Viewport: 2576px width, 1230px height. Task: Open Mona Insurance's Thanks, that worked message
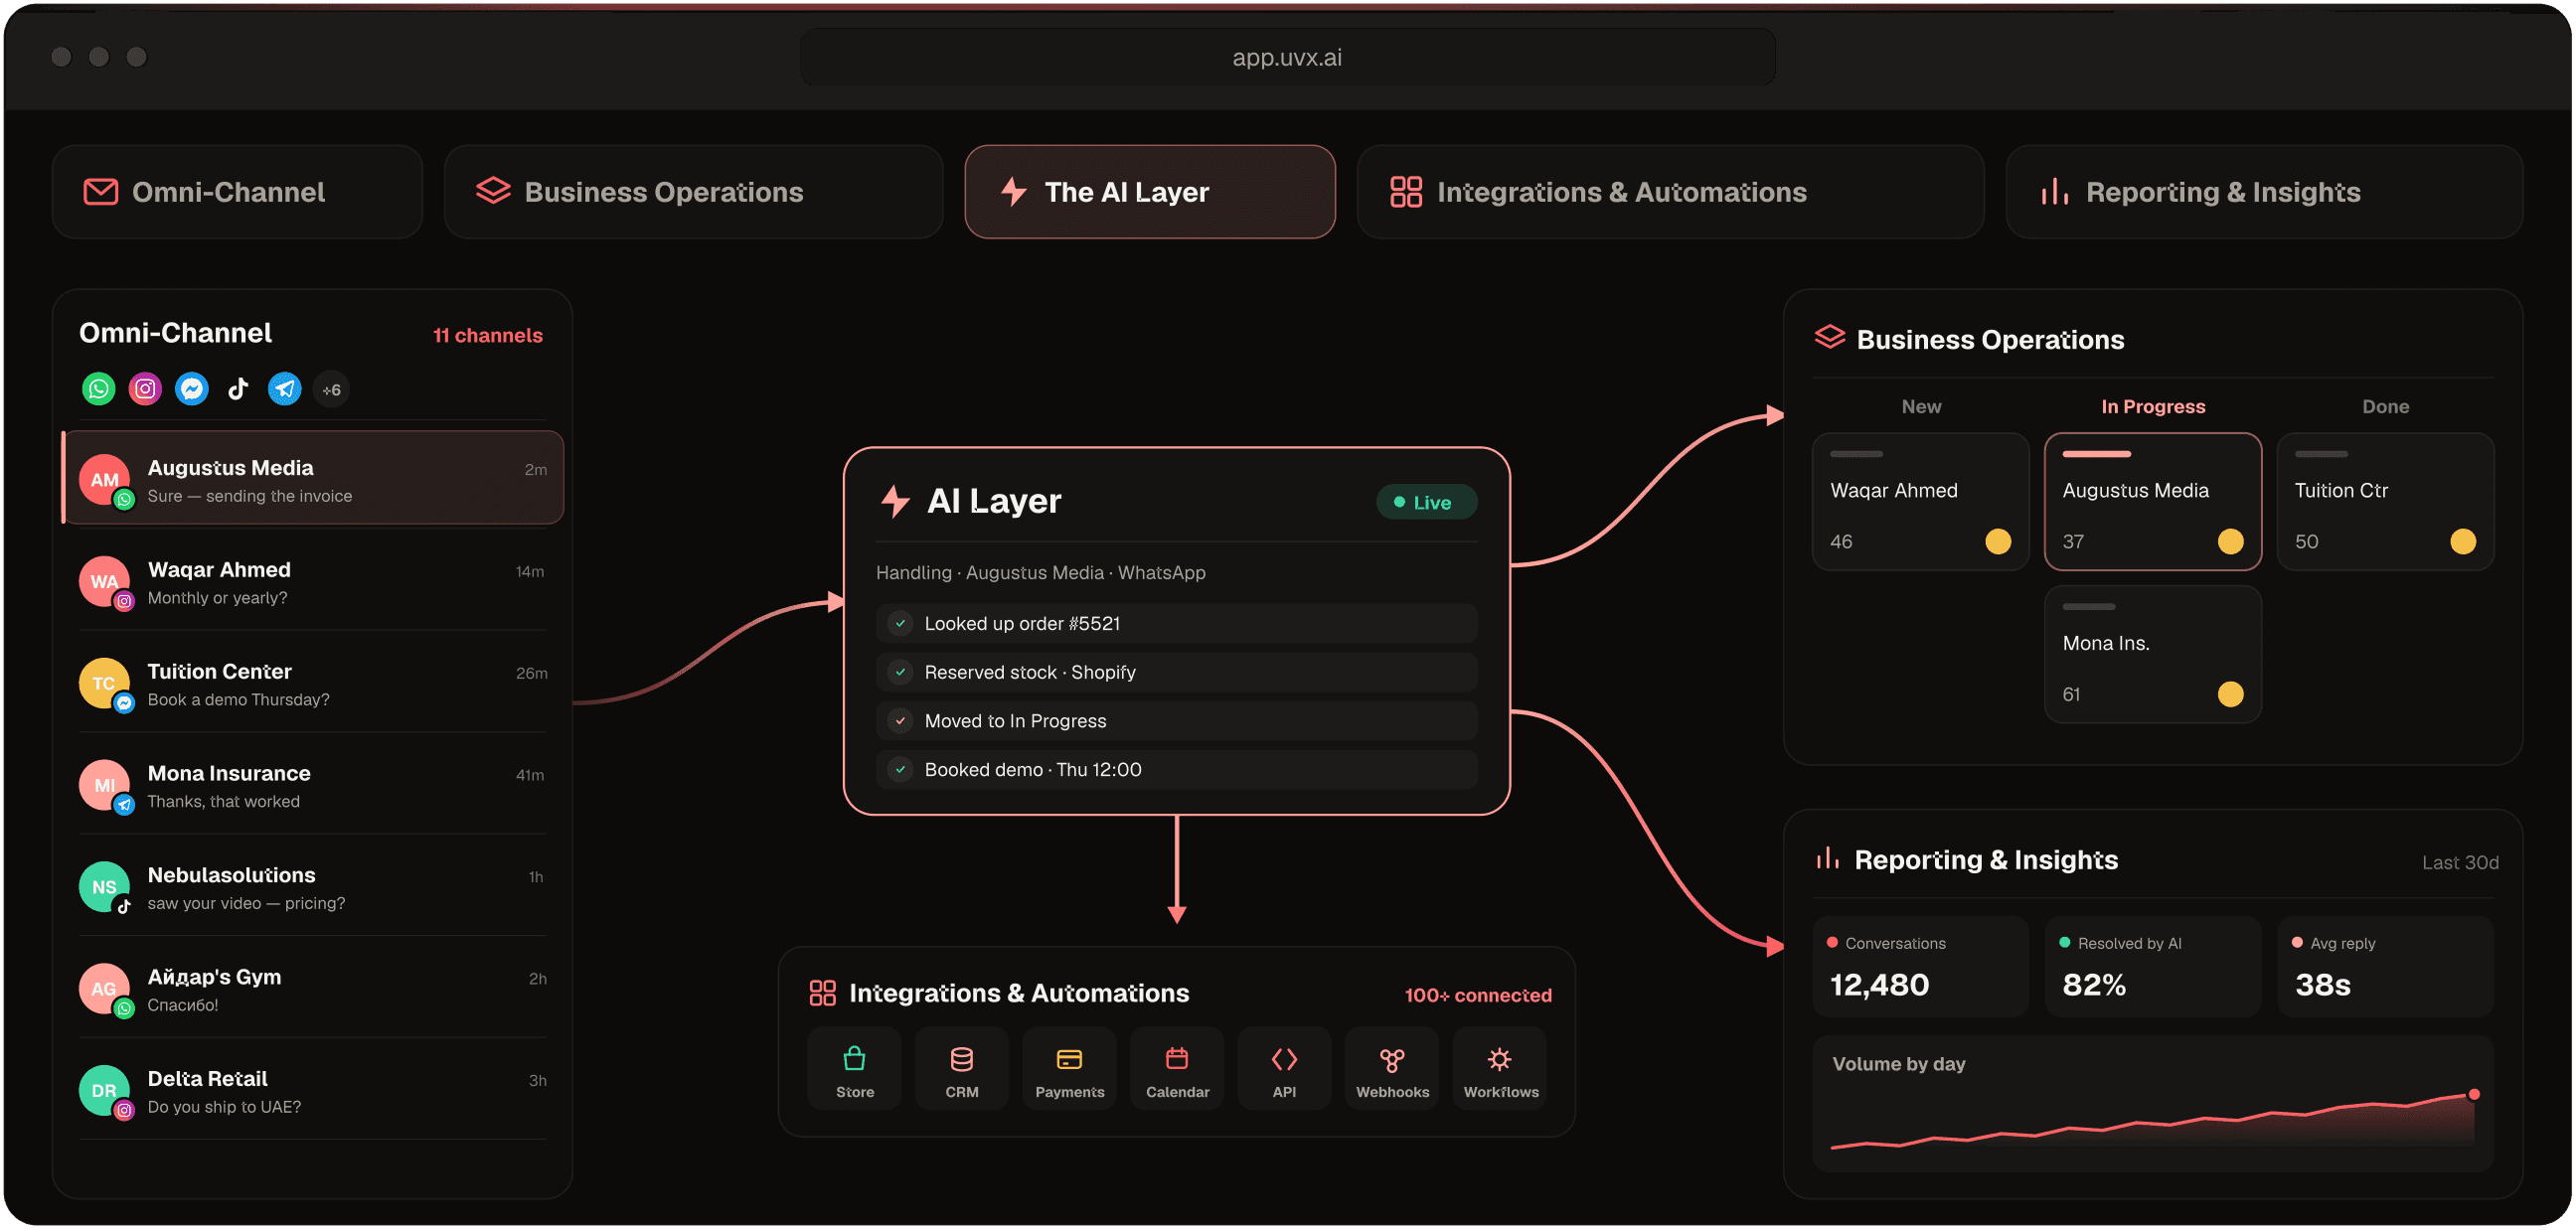pyautogui.click(x=313, y=786)
